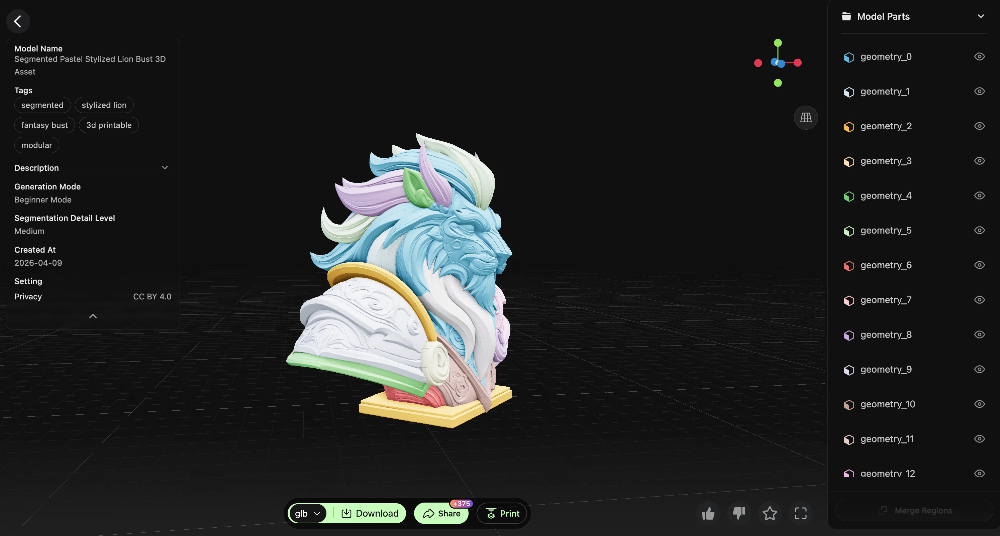Select geometry_3 cube icon

(849, 161)
